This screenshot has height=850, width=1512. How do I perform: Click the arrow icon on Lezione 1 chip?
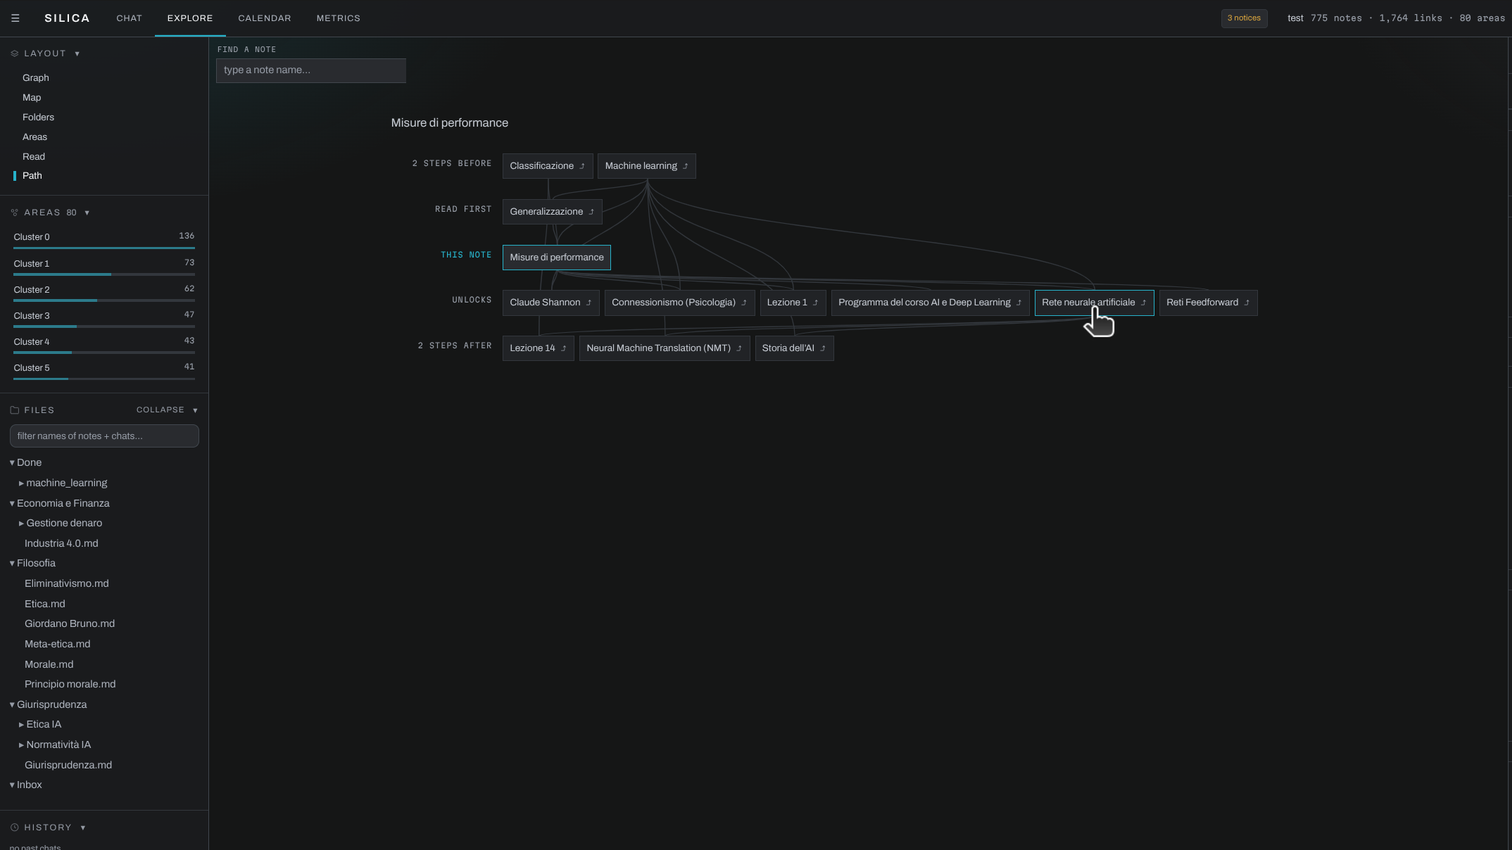pos(815,303)
